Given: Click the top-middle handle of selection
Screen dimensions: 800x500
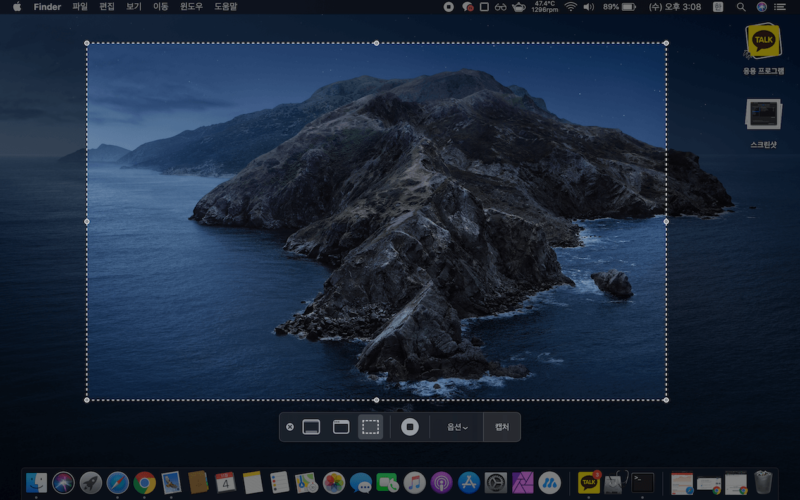Looking at the screenshot, I should click(377, 43).
